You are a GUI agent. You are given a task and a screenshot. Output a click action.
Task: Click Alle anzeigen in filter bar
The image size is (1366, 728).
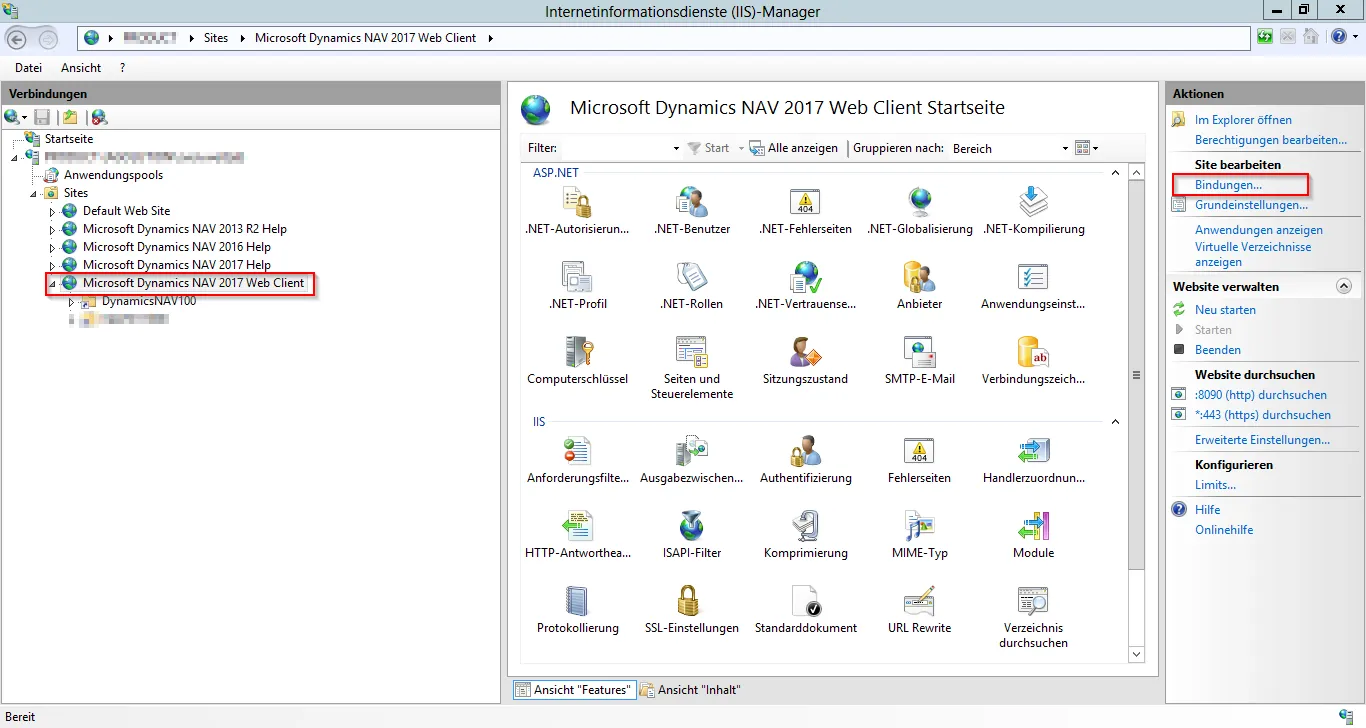pyautogui.click(x=794, y=148)
